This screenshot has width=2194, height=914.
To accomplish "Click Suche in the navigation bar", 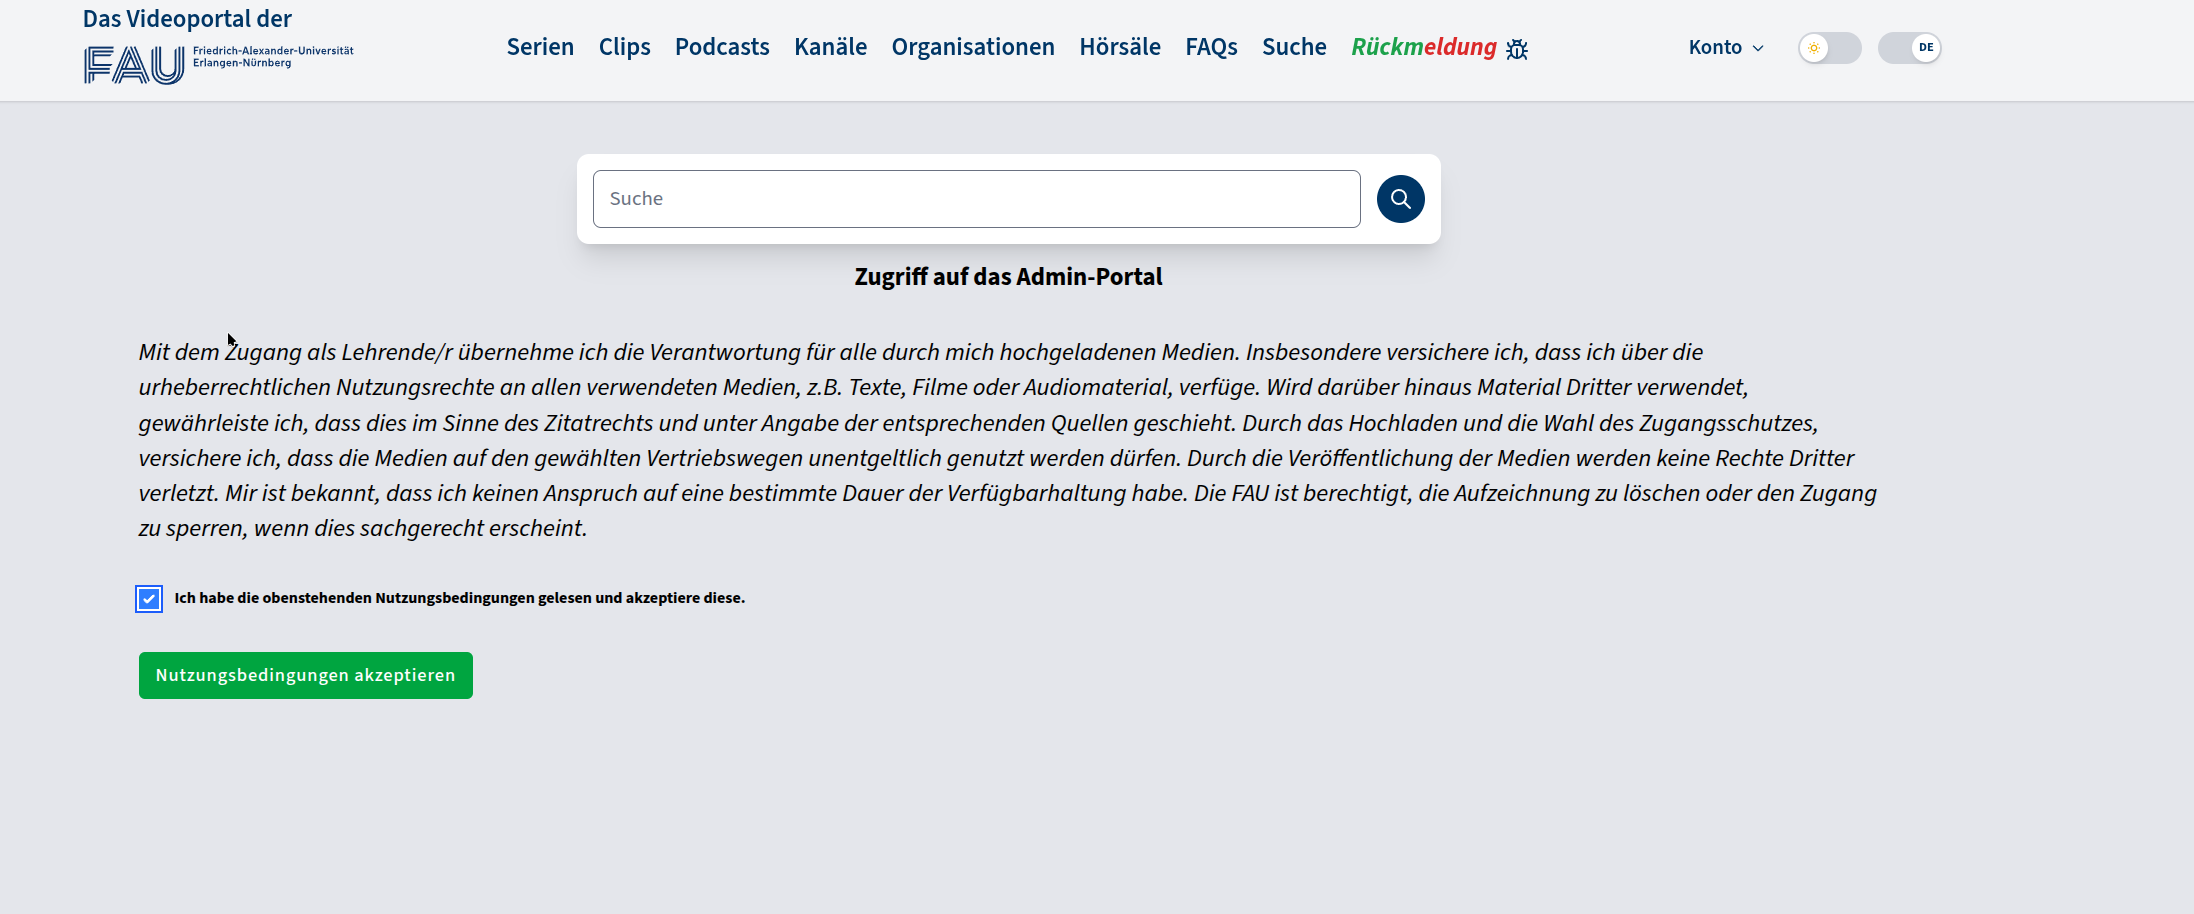I will [1294, 47].
